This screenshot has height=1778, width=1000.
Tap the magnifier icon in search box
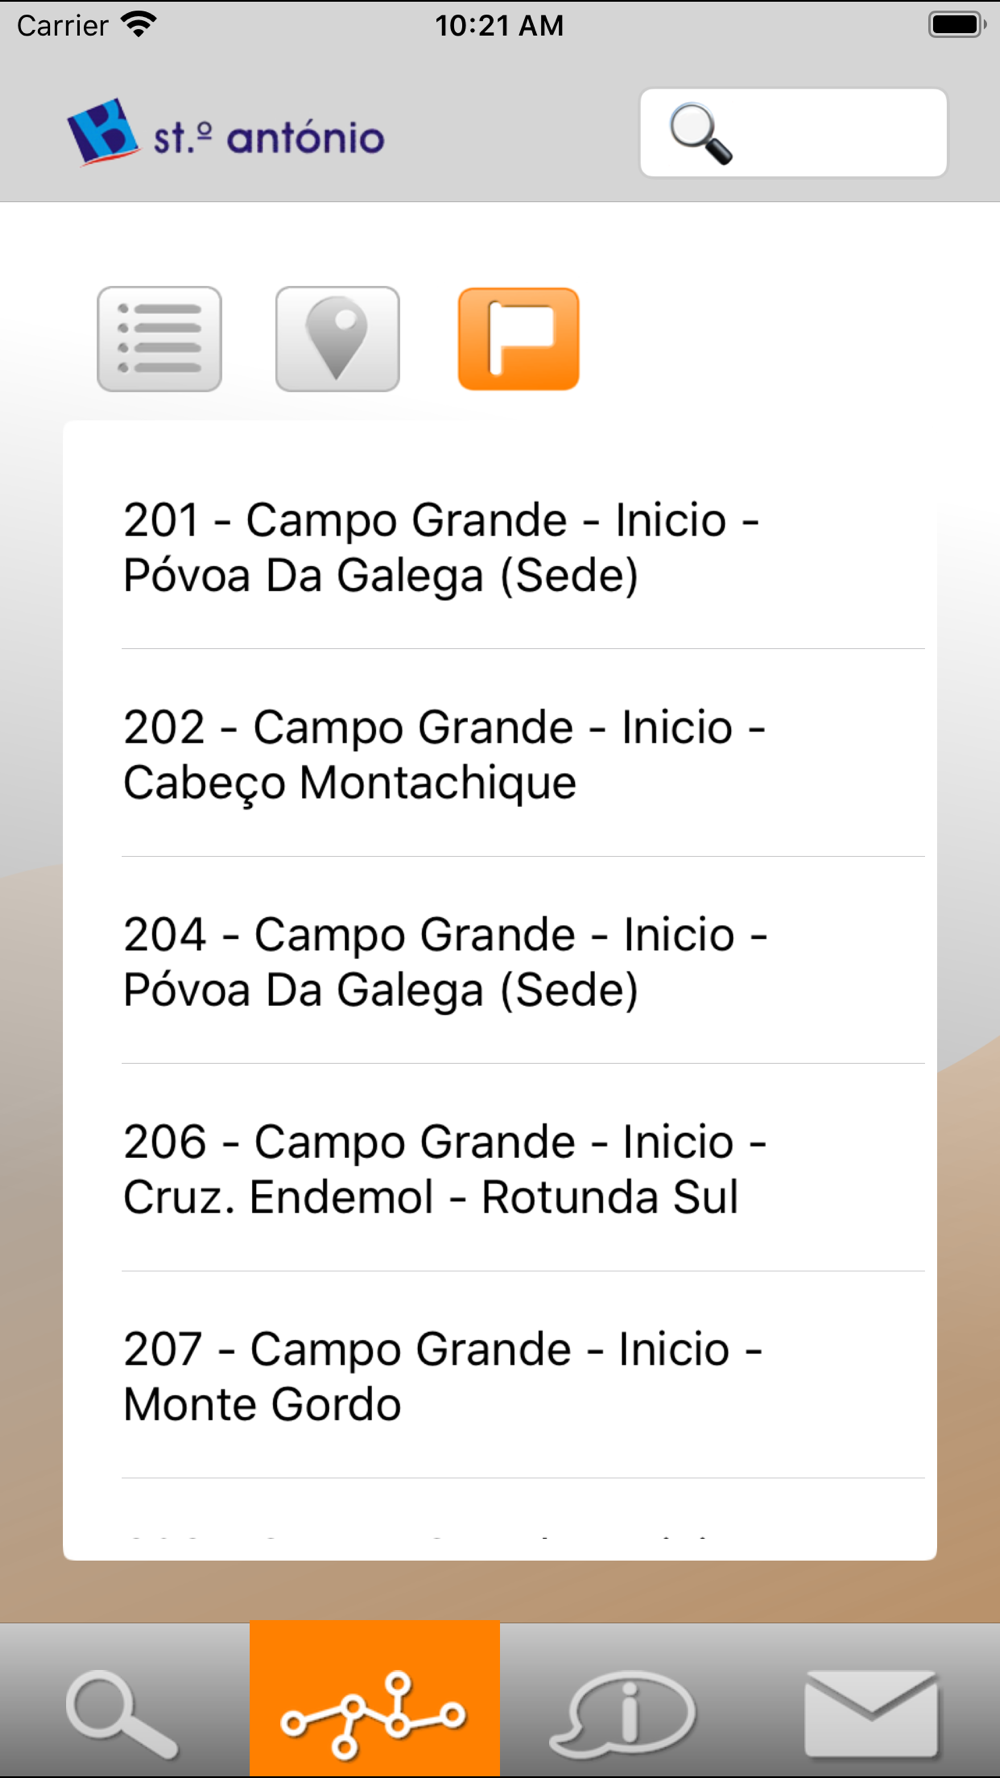pos(700,133)
